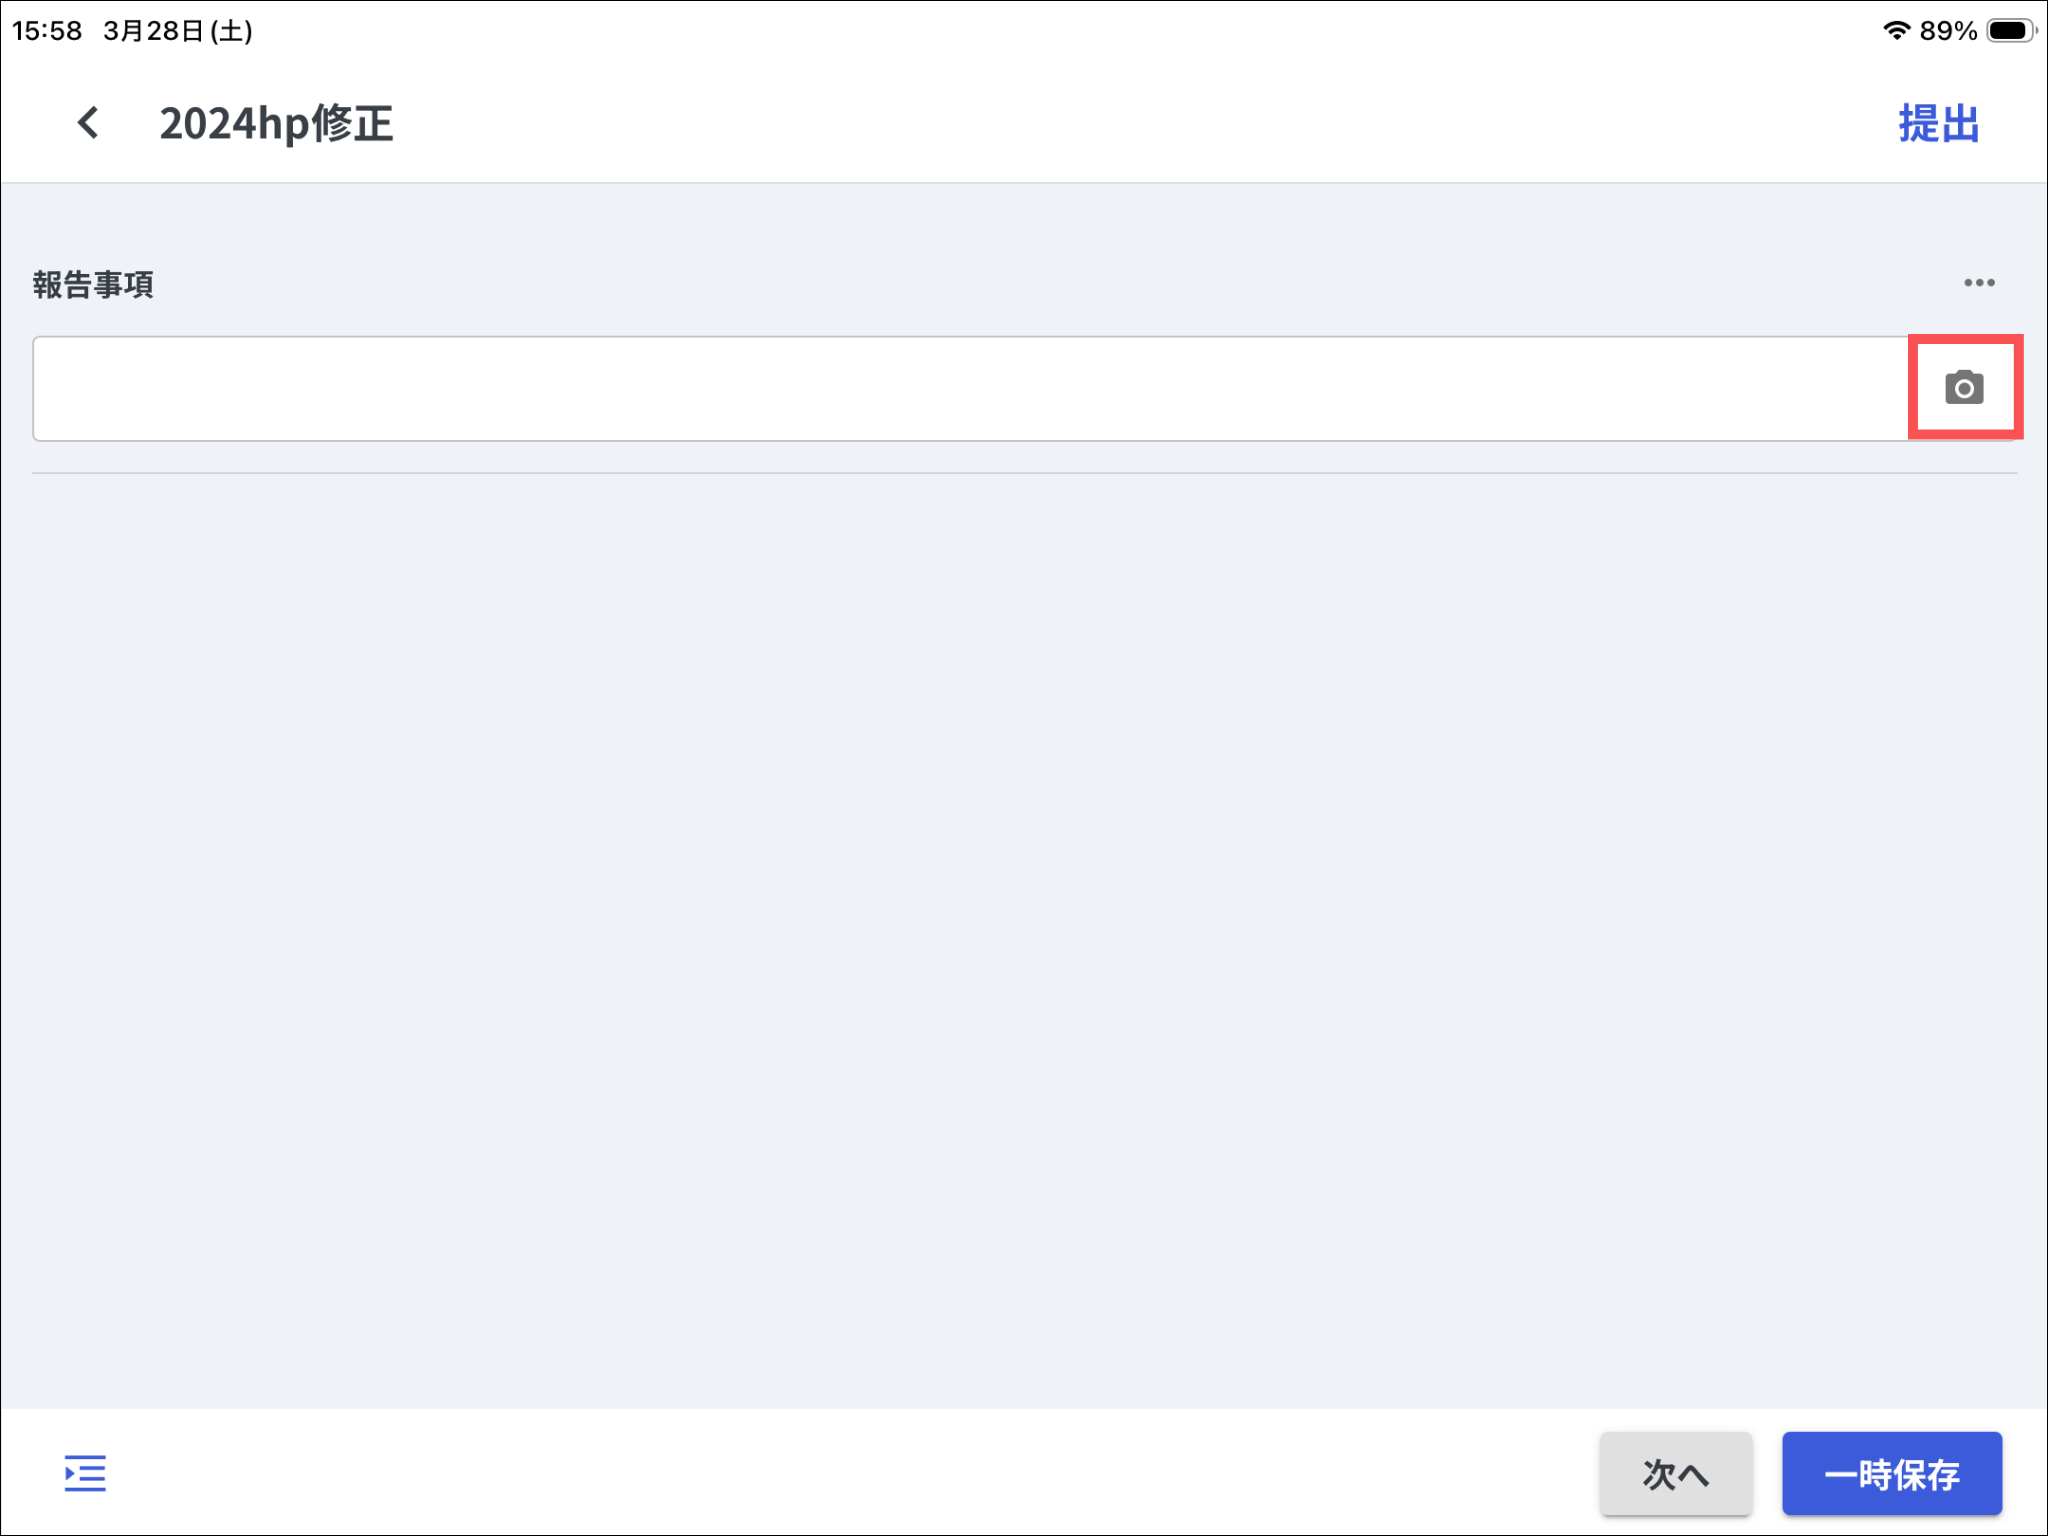Click the 報告事項 field label
The height and width of the screenshot is (1536, 2048).
[x=93, y=285]
